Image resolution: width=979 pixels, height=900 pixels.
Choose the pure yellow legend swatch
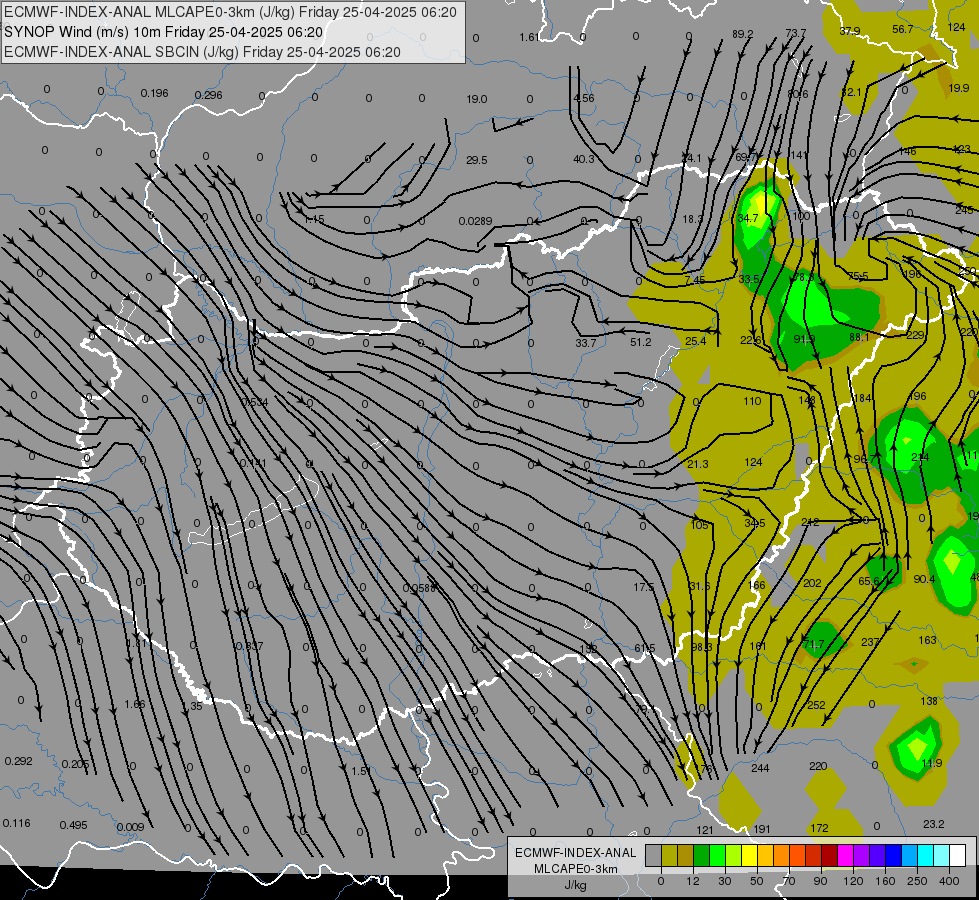750,855
